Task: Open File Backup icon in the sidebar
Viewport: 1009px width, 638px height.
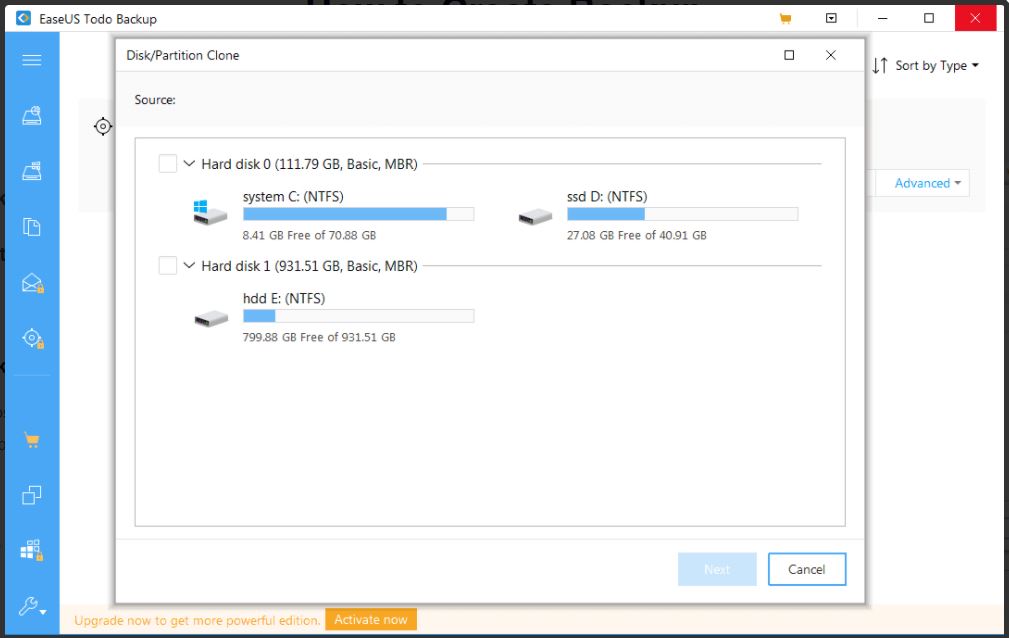Action: point(32,227)
